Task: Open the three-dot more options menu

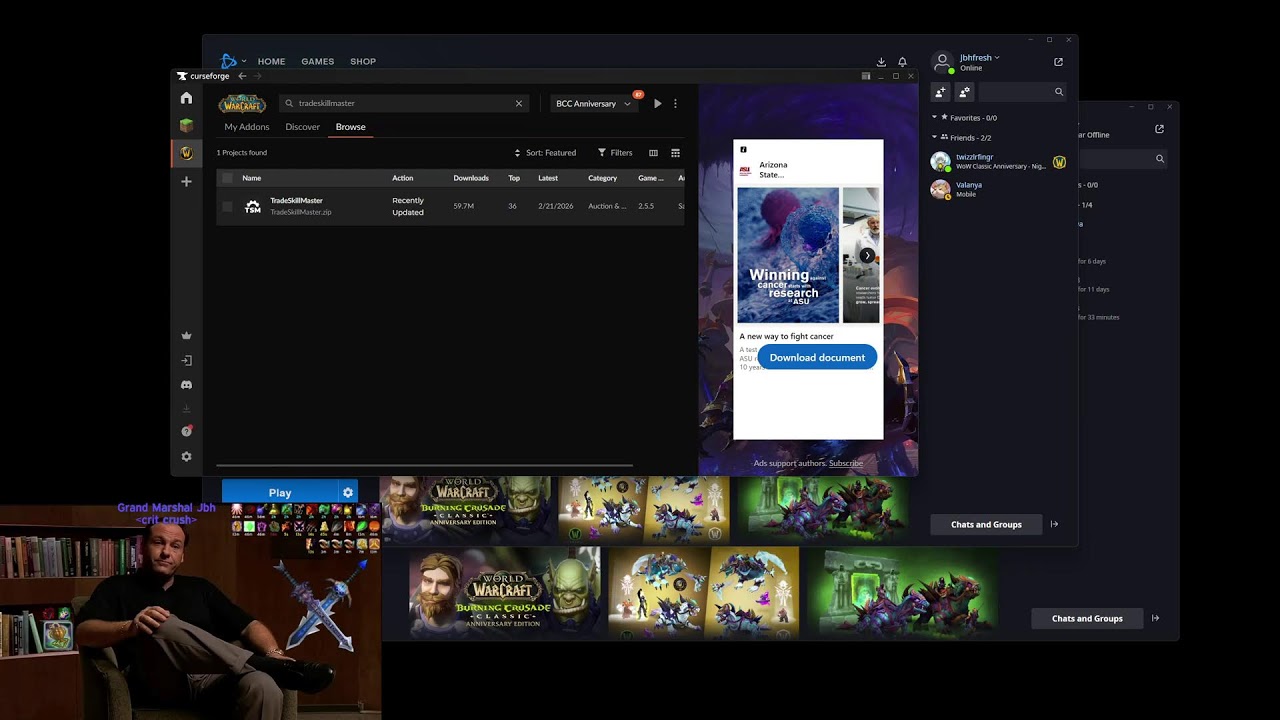Action: (x=675, y=103)
